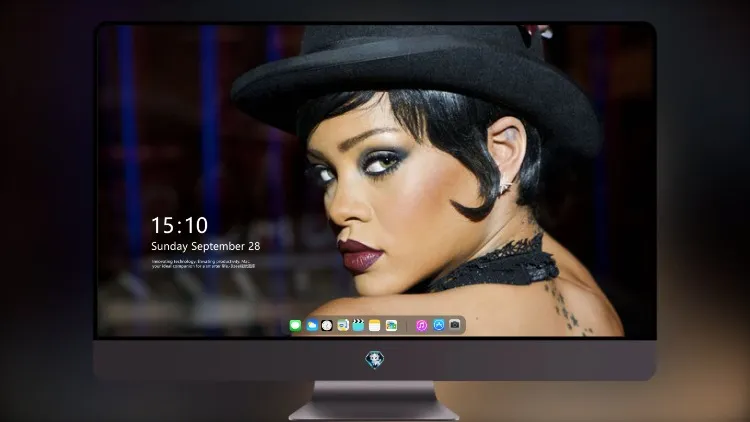Open the Maps-style app beside the Clock
The image size is (750, 422).
[343, 325]
